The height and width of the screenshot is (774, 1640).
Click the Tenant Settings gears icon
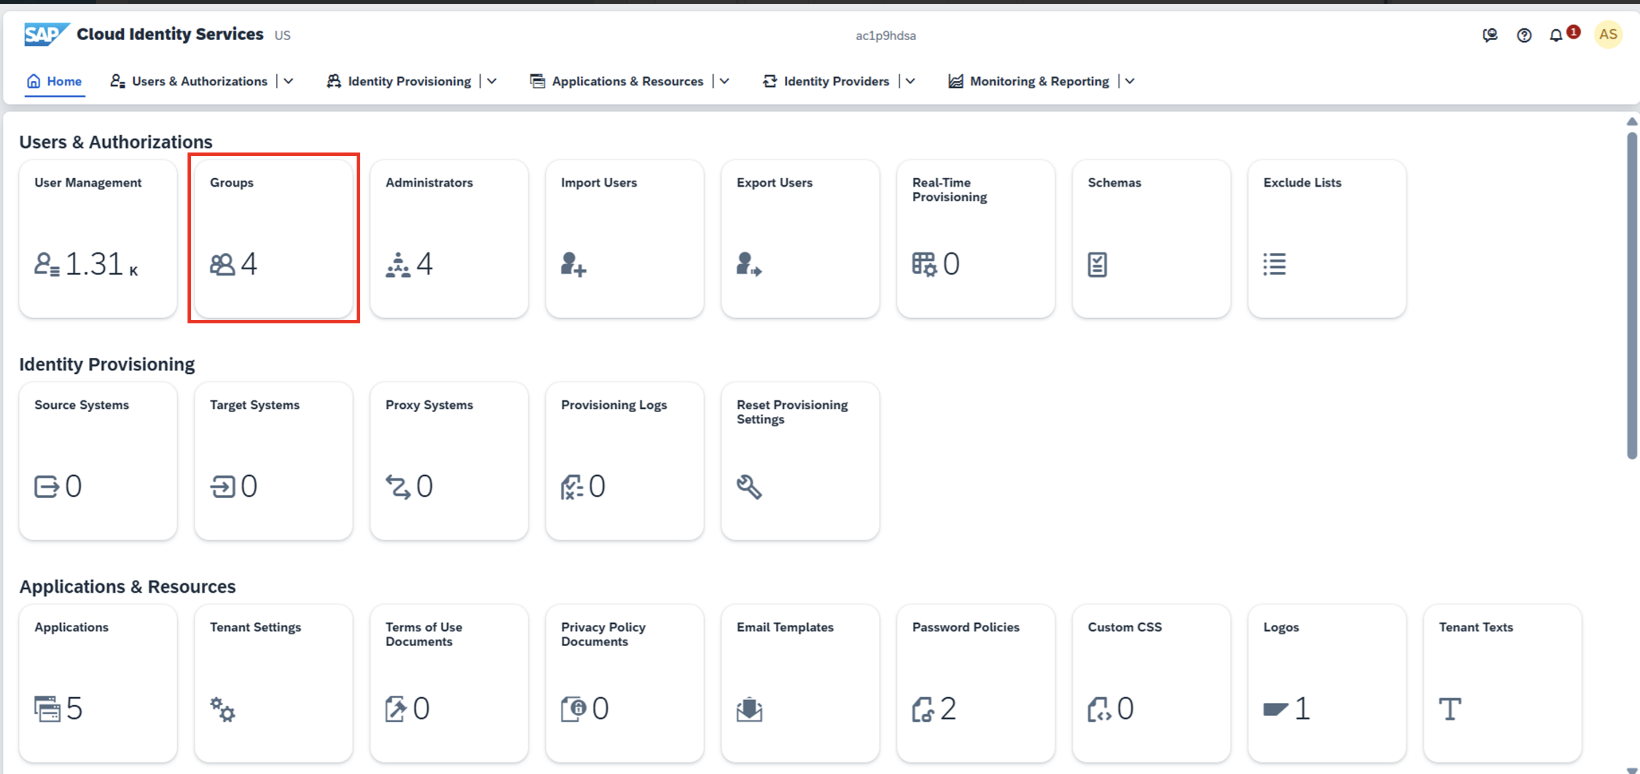coord(222,710)
